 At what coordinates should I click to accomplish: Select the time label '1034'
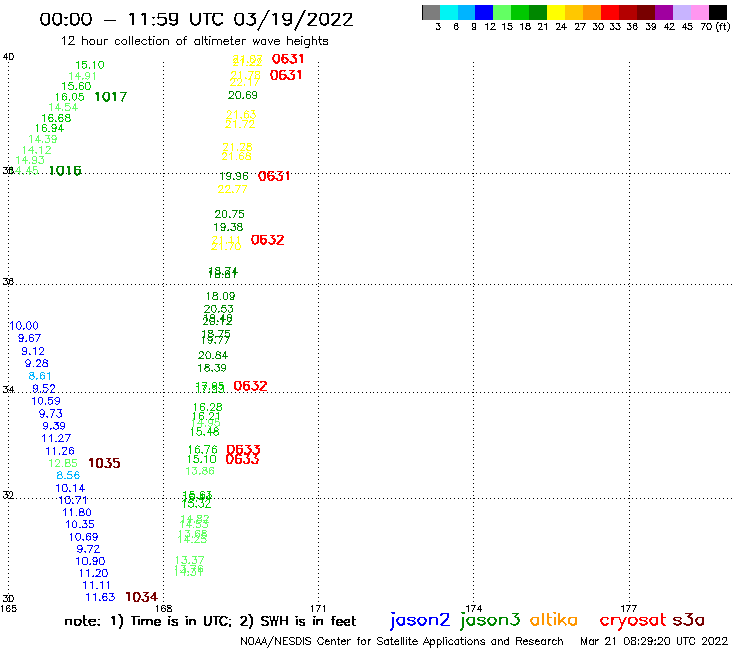coord(142,597)
